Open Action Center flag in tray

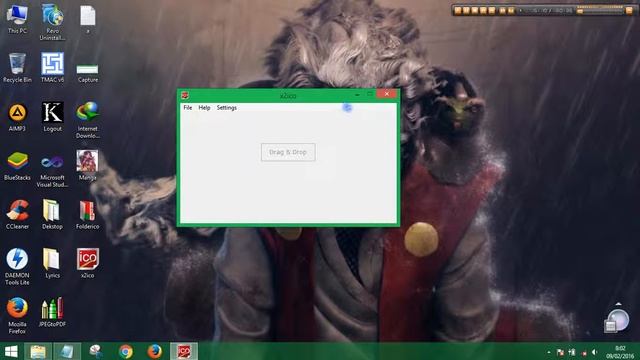(560, 352)
